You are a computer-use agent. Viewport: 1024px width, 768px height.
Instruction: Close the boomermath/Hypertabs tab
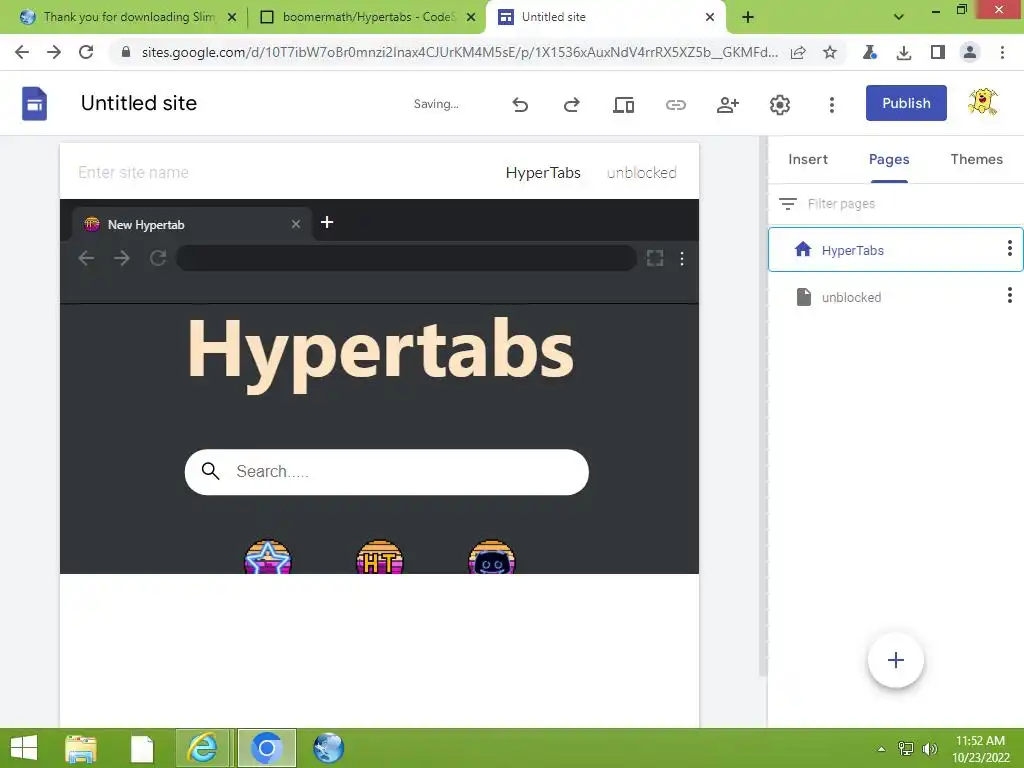[471, 17]
